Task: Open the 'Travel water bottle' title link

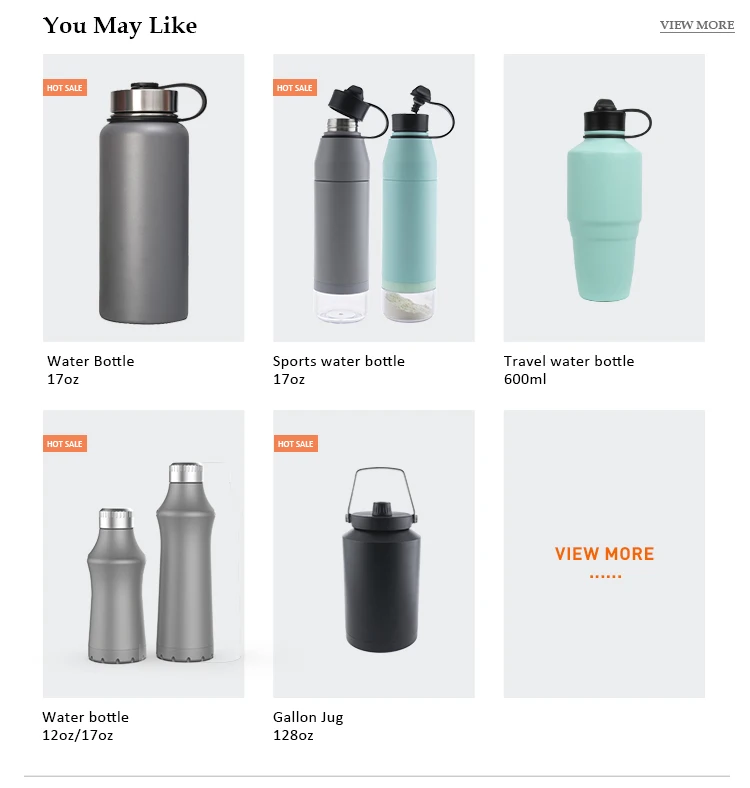Action: [569, 361]
